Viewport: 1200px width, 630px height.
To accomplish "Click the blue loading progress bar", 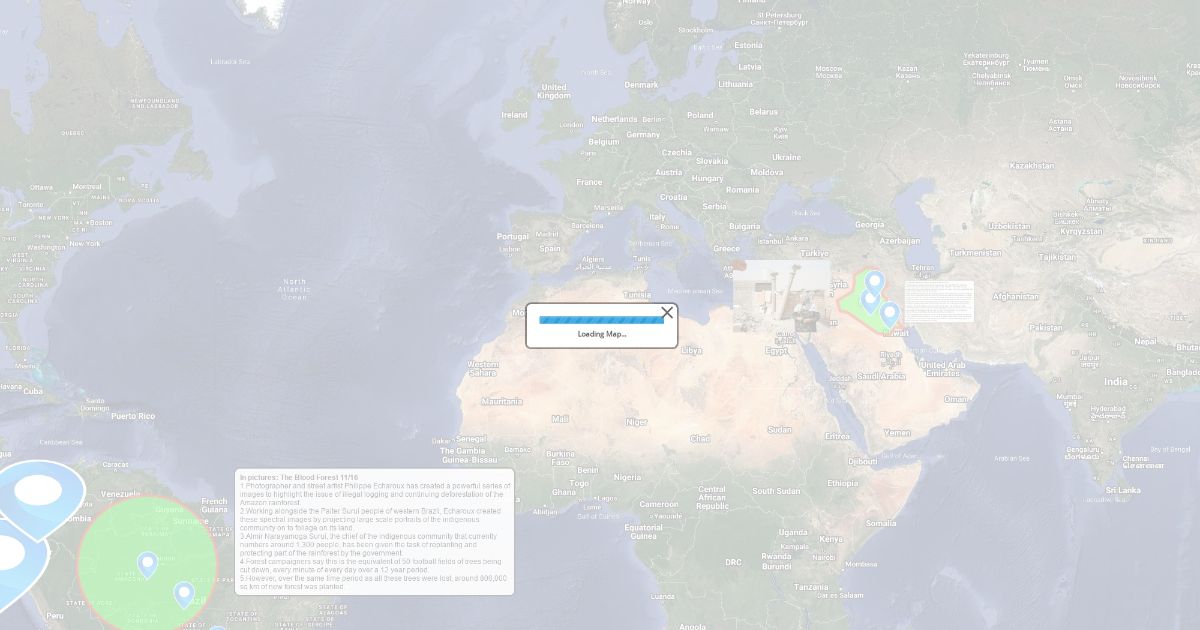I will 601,320.
